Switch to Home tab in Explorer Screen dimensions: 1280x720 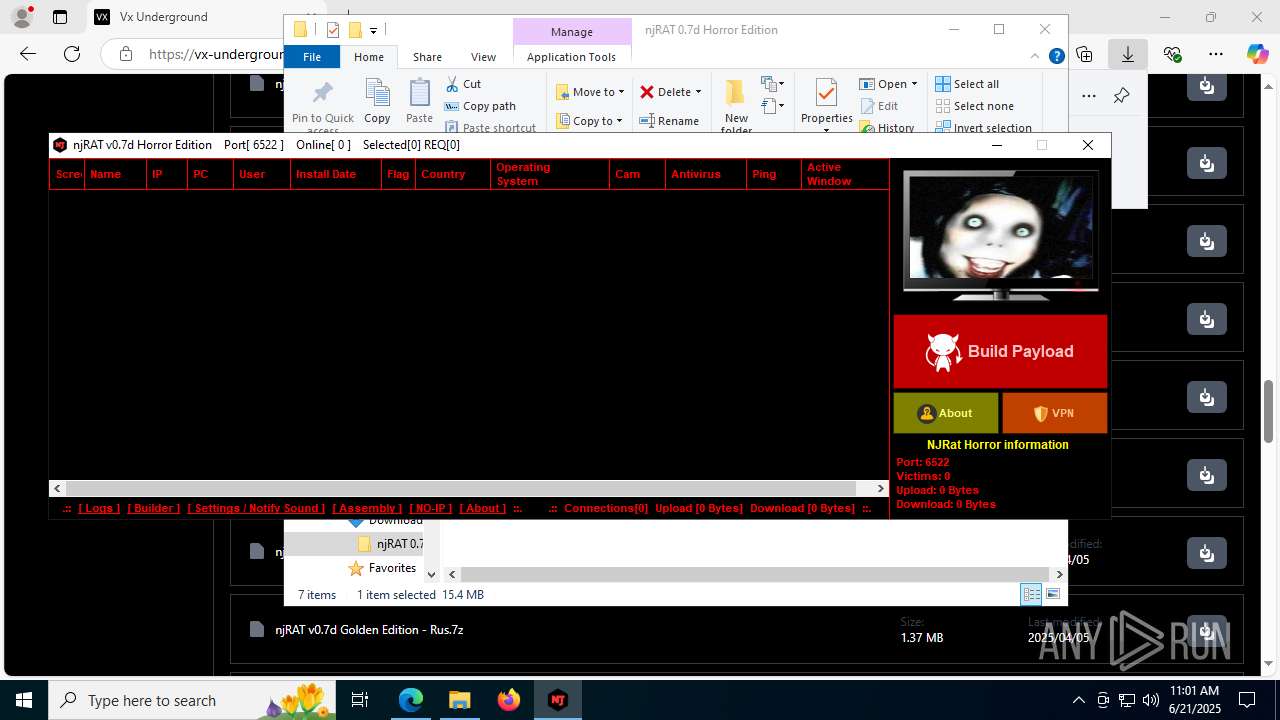click(369, 57)
